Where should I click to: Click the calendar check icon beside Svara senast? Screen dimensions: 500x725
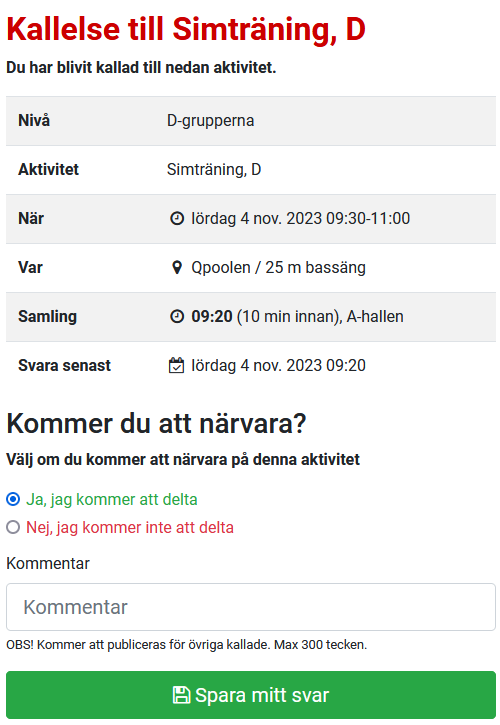(176, 365)
